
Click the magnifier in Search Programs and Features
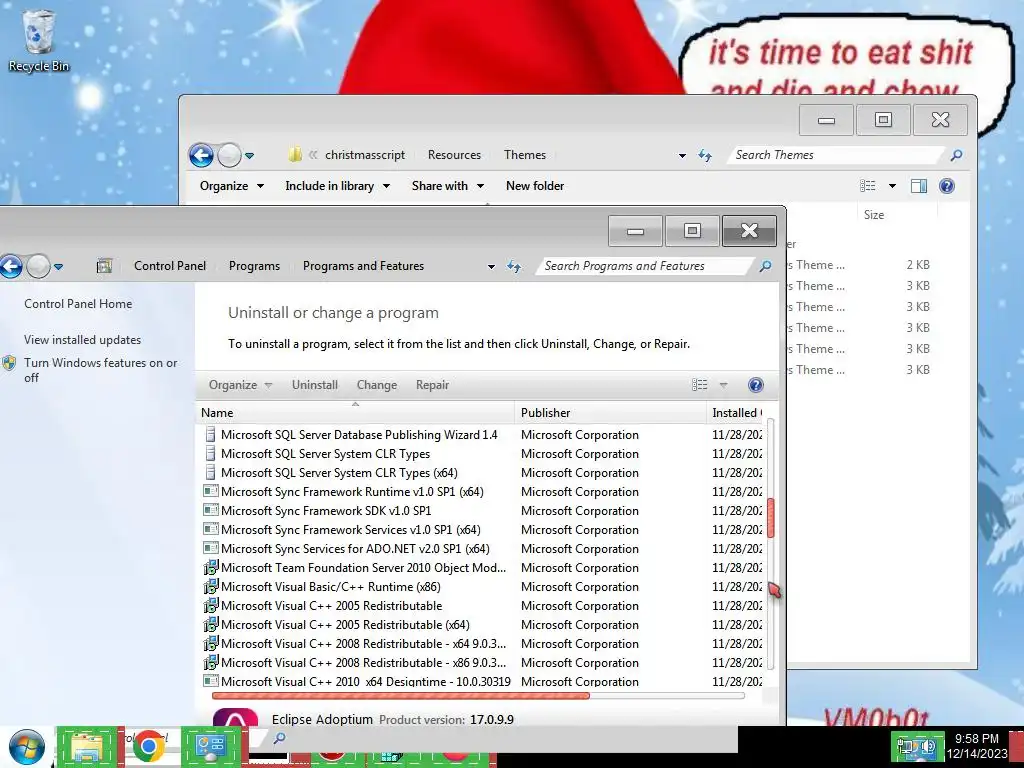[x=765, y=266]
